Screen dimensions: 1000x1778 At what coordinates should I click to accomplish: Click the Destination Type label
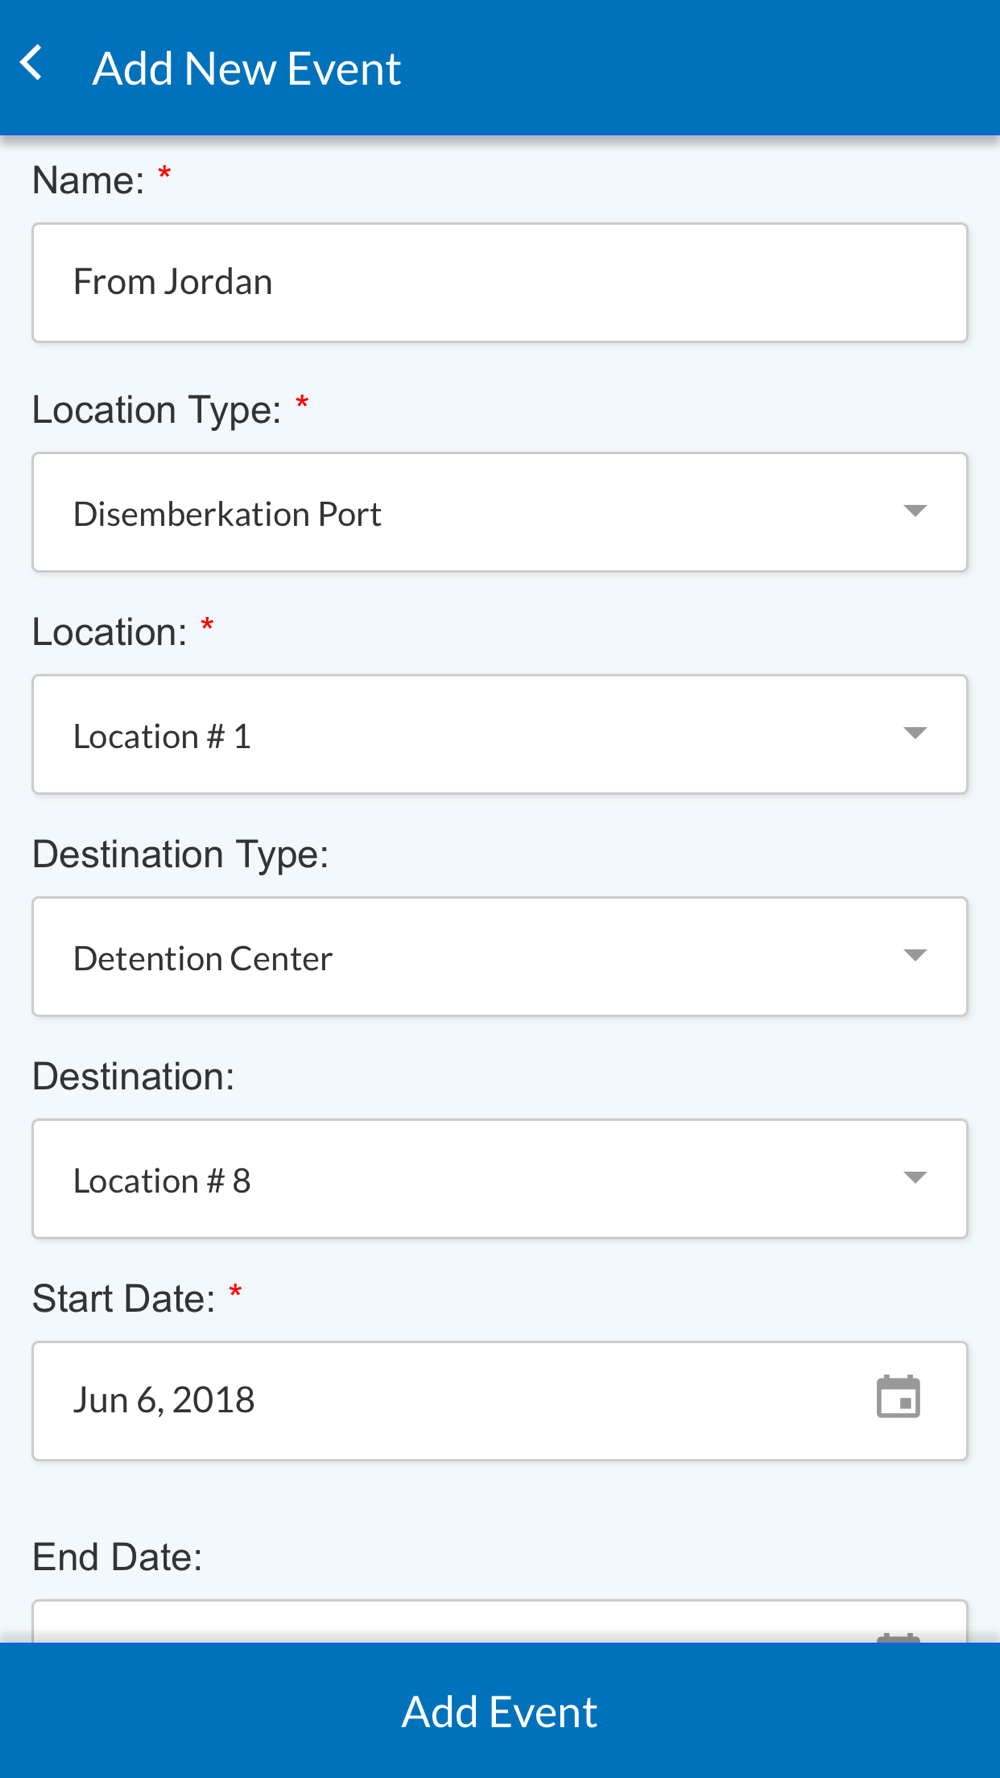pyautogui.click(x=180, y=854)
